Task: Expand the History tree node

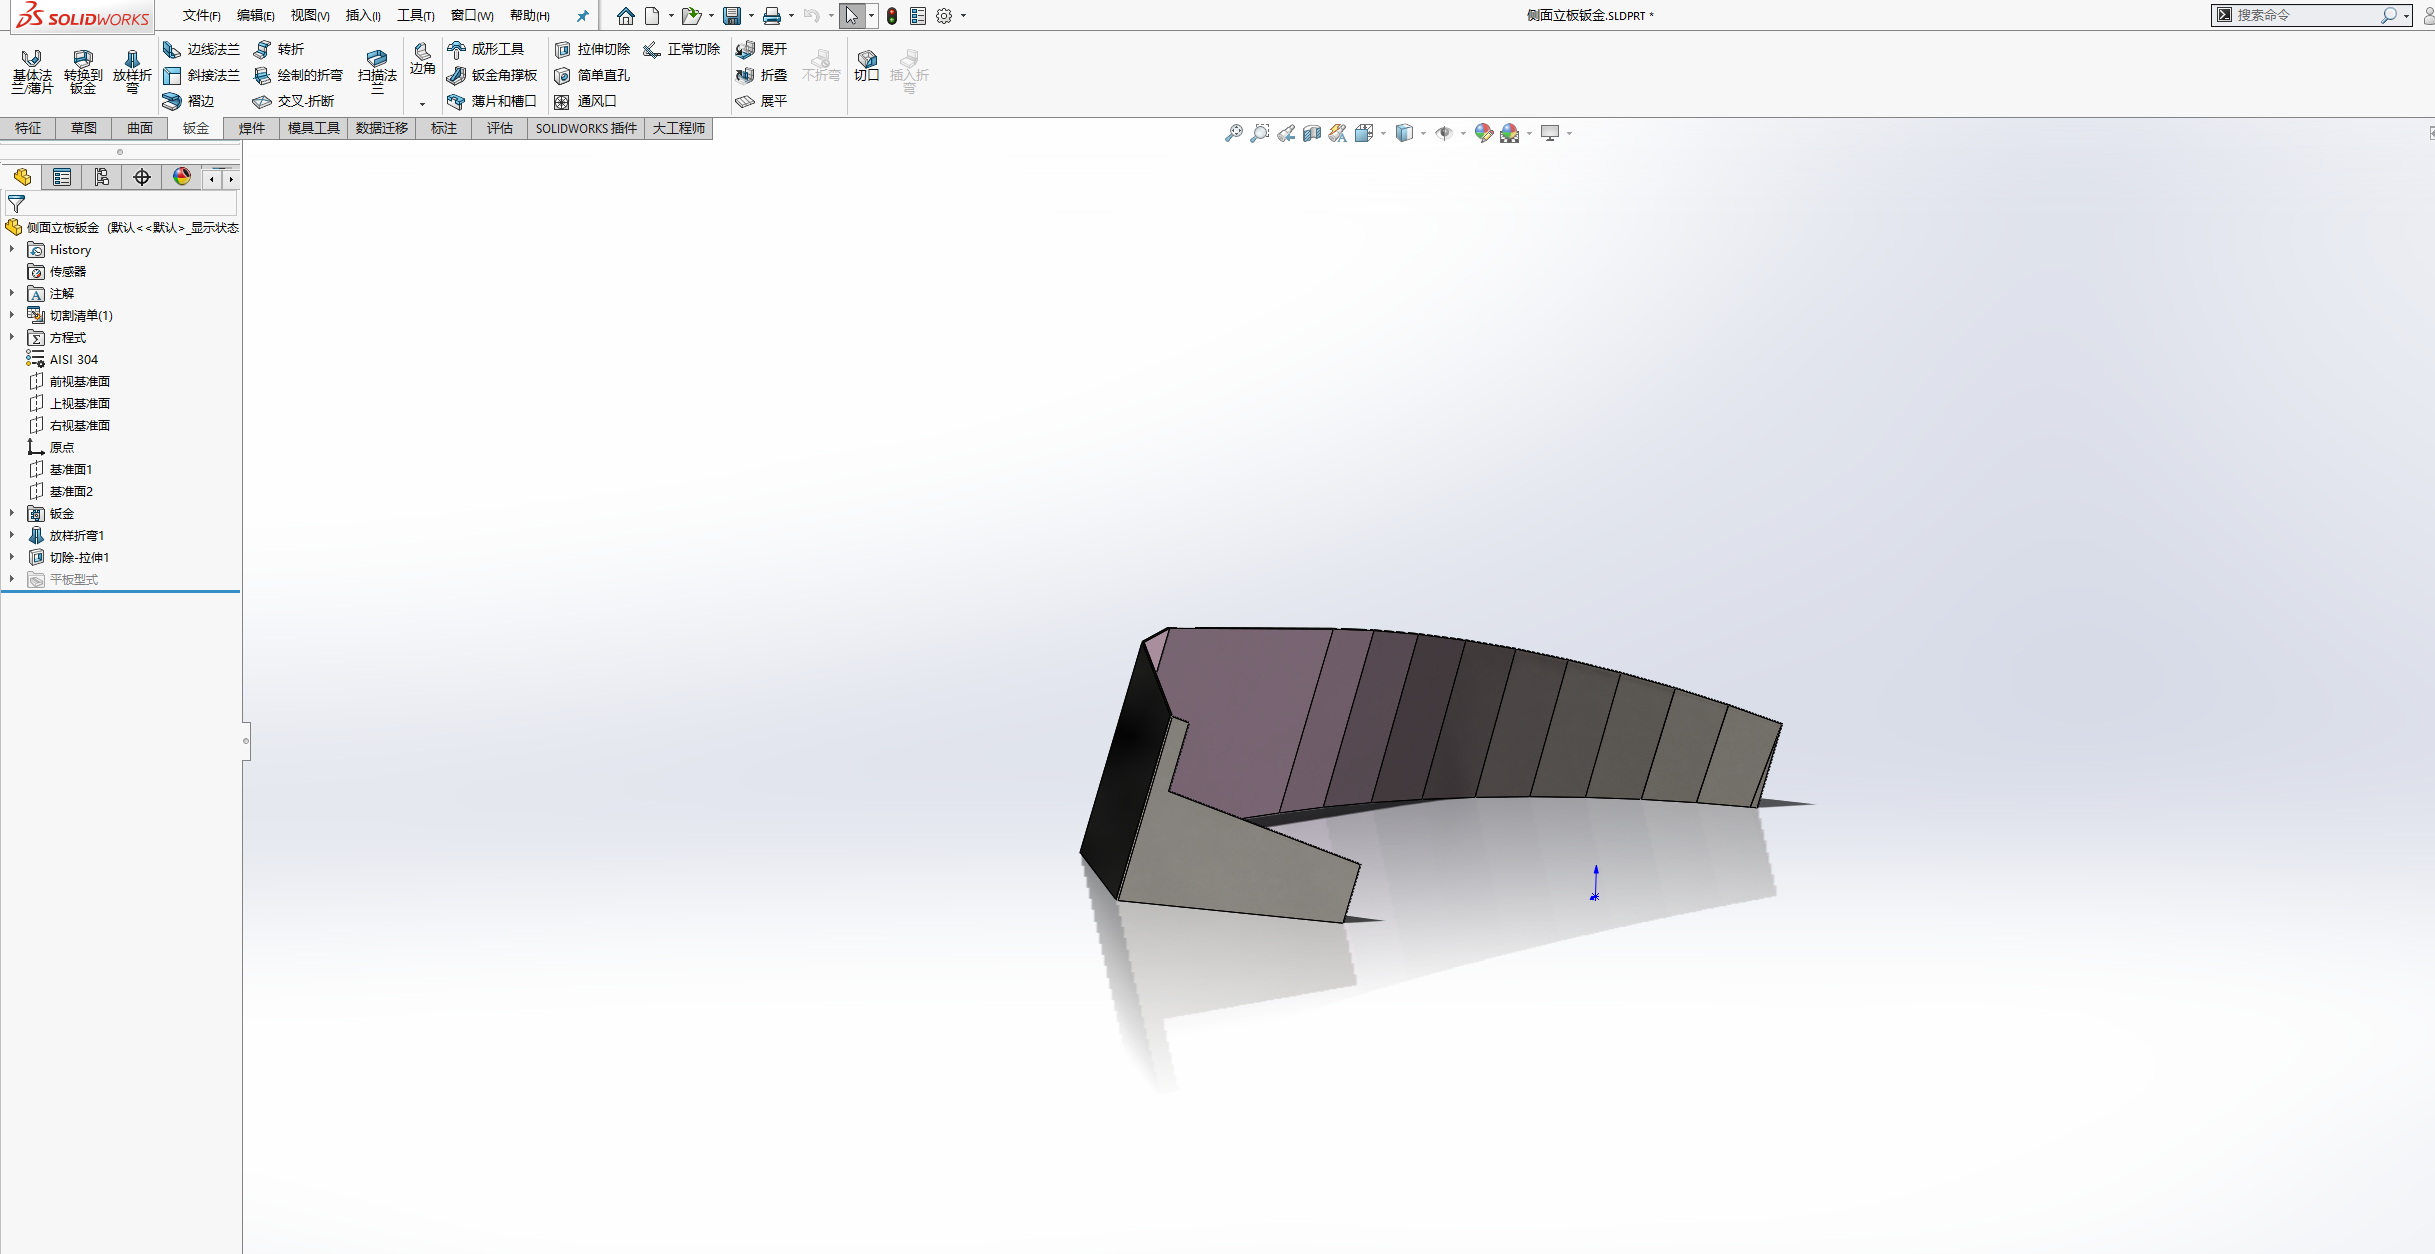Action: pyautogui.click(x=12, y=249)
